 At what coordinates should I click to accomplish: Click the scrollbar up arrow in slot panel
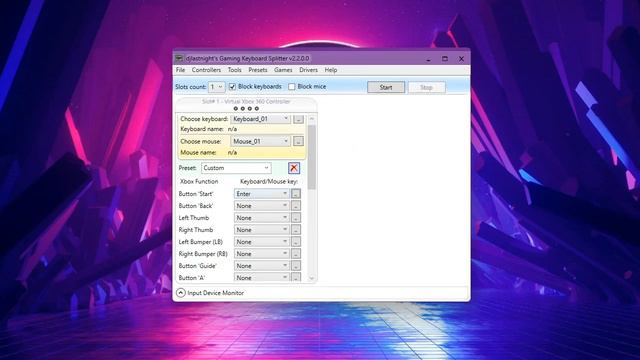point(312,119)
